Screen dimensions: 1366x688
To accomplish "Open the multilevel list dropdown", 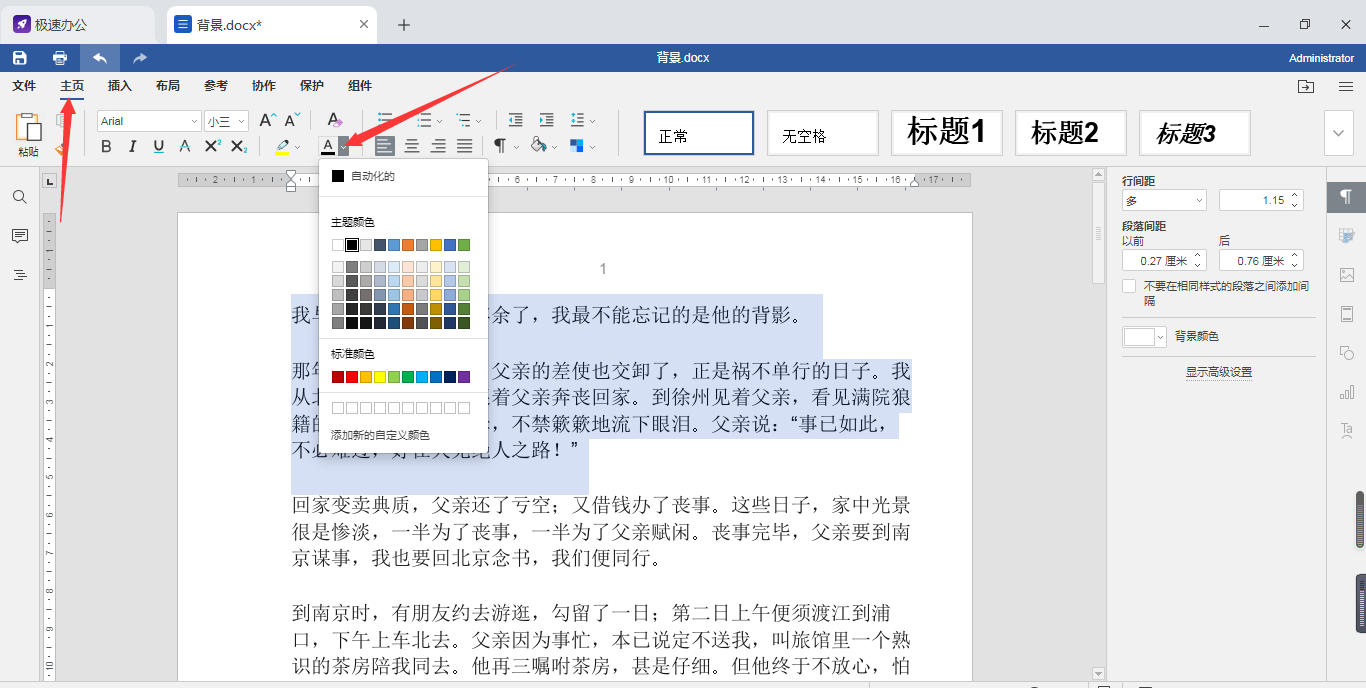I will click(x=478, y=121).
